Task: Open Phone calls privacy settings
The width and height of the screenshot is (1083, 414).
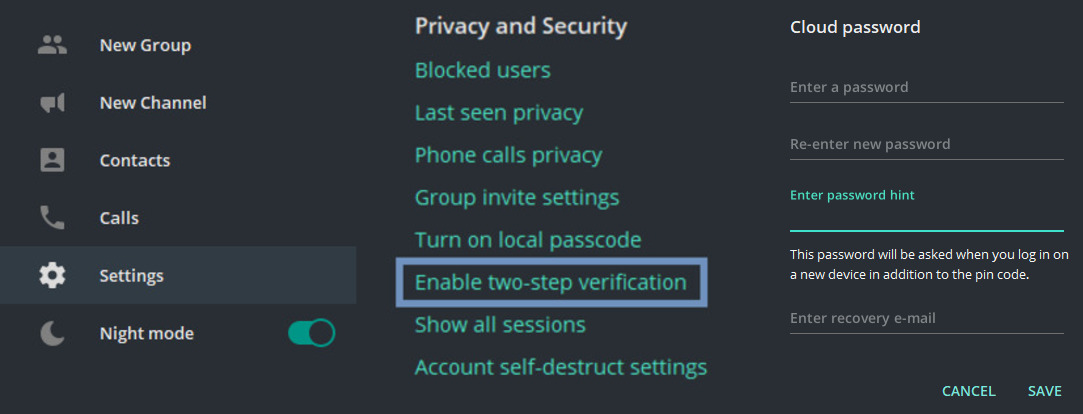Action: click(508, 155)
